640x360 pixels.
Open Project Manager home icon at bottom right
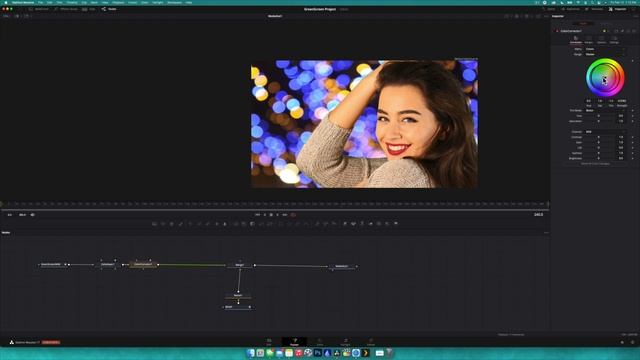pos(622,342)
